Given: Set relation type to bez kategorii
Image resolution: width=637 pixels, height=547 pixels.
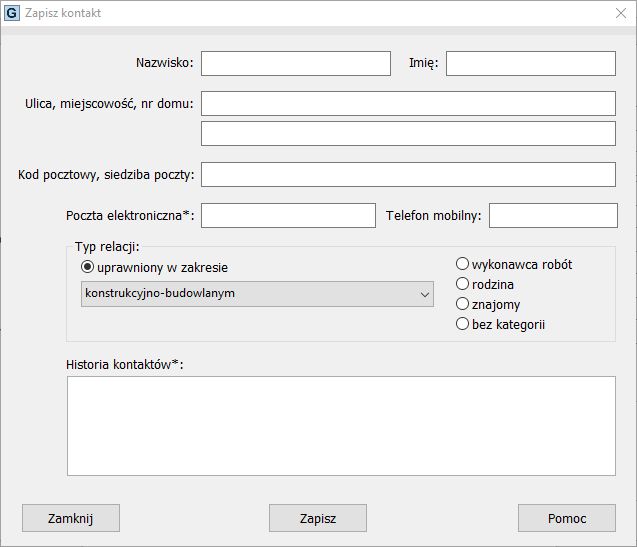Looking at the screenshot, I should 462,324.
